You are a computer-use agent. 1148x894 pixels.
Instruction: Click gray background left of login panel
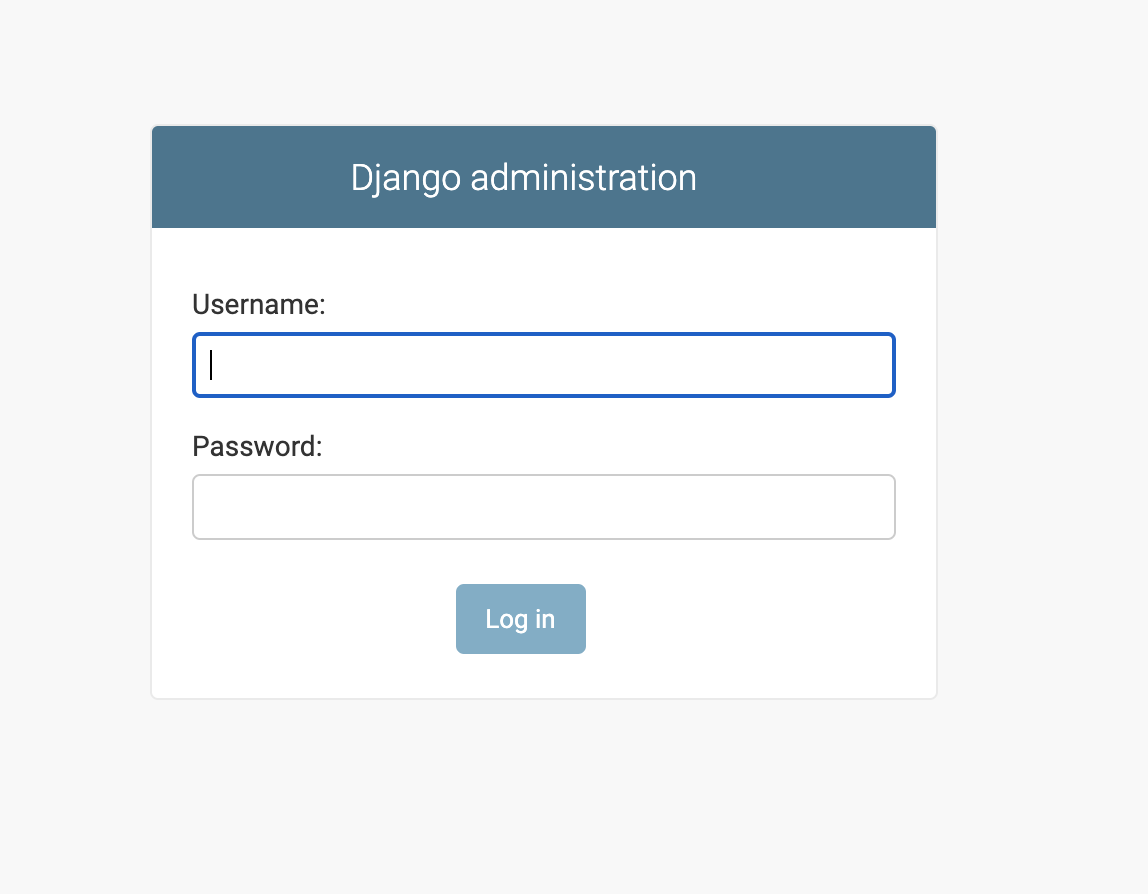pos(75,410)
